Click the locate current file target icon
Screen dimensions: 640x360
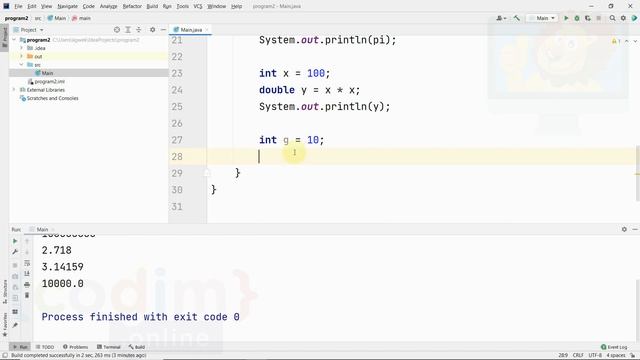point(117,30)
